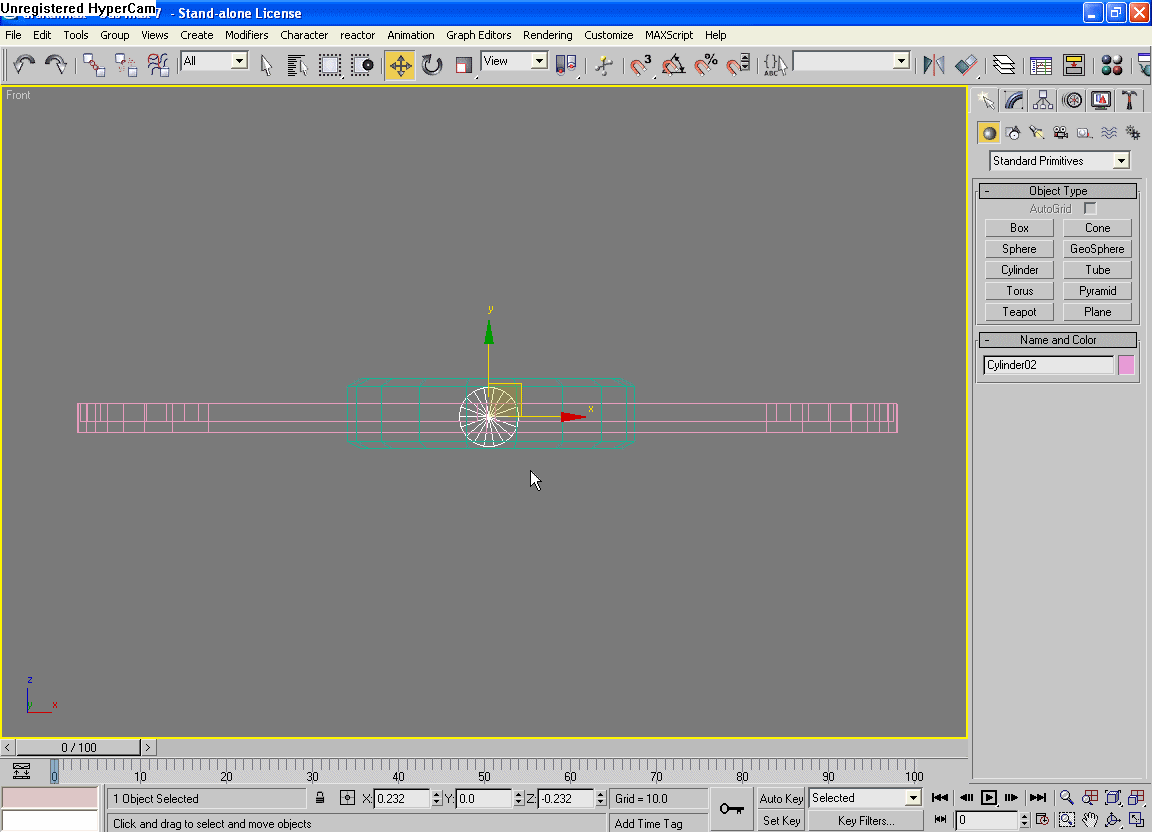
Task: Toggle the Auto Key animation mode
Action: click(x=781, y=798)
